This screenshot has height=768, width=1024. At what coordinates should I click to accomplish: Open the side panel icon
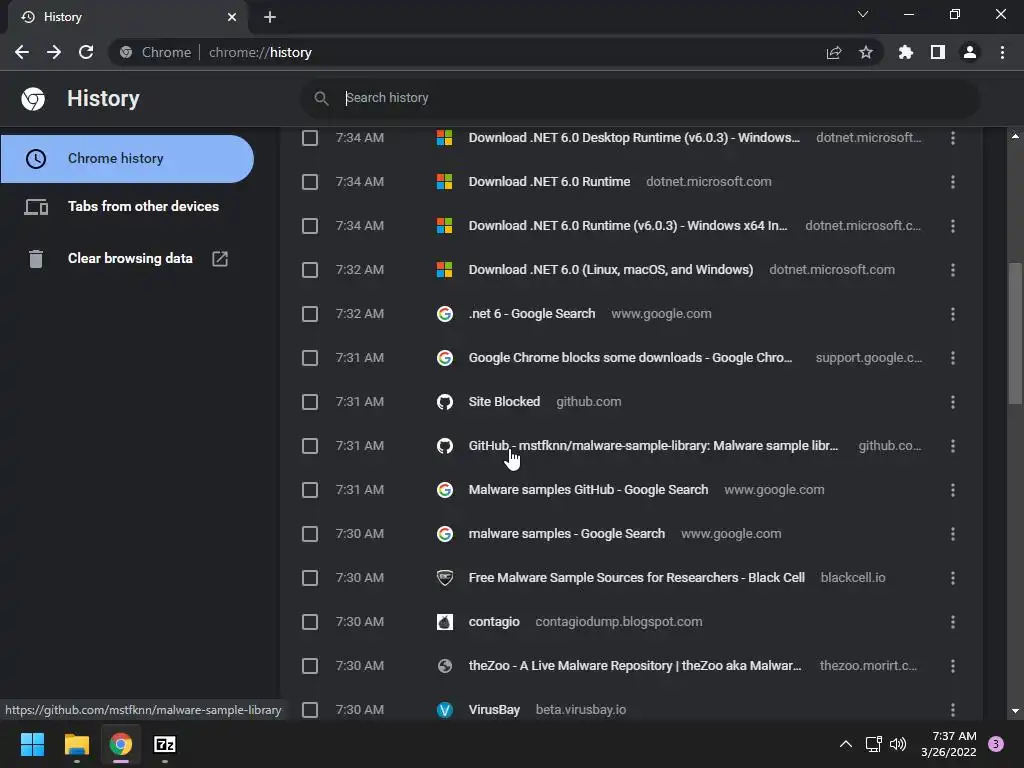click(x=938, y=52)
